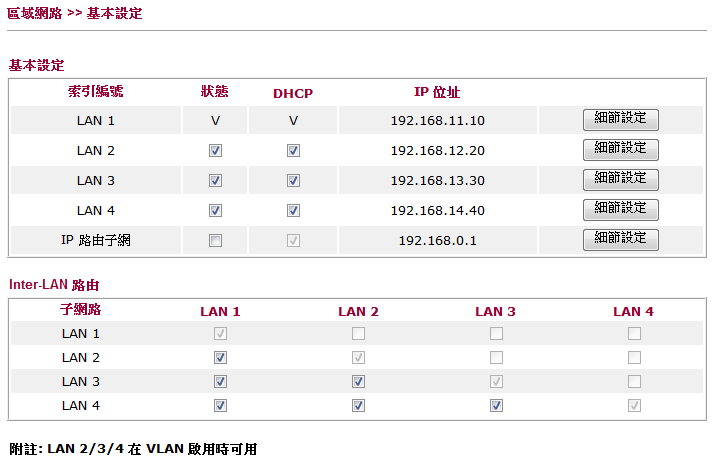727x459 pixels.
Task: Toggle Inter-LAN routing LAN 4 to LAN 3
Action: [496, 405]
